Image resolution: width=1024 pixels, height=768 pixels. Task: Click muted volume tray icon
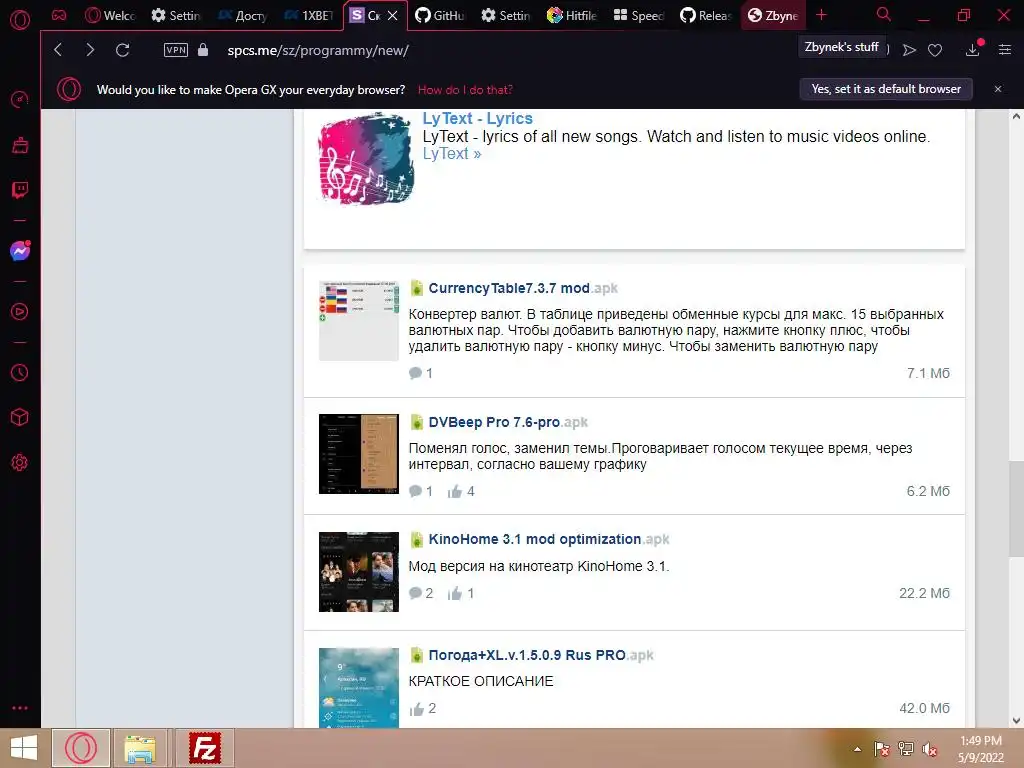[930, 749]
